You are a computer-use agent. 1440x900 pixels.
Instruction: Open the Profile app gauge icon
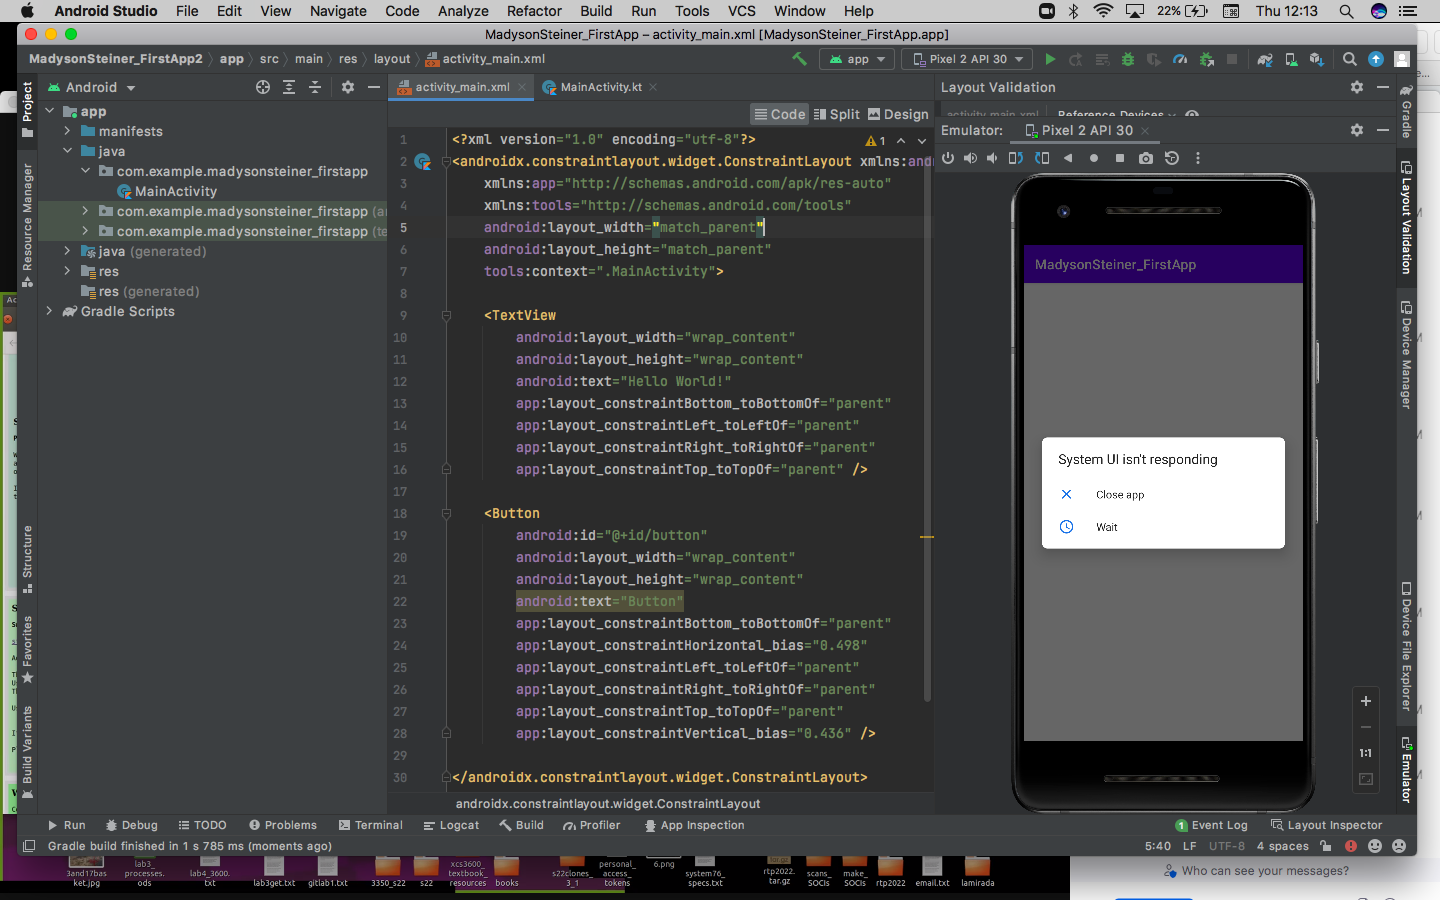pos(1180,60)
